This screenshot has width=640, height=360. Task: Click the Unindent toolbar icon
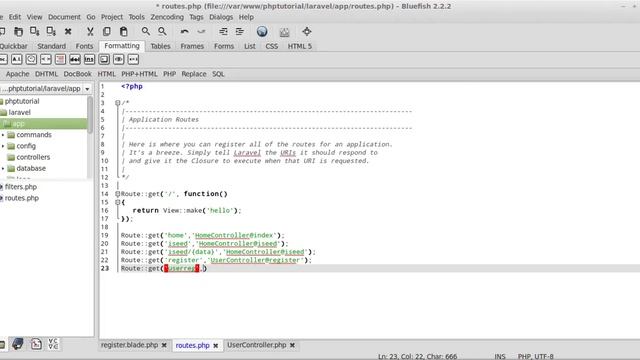[x=223, y=31]
